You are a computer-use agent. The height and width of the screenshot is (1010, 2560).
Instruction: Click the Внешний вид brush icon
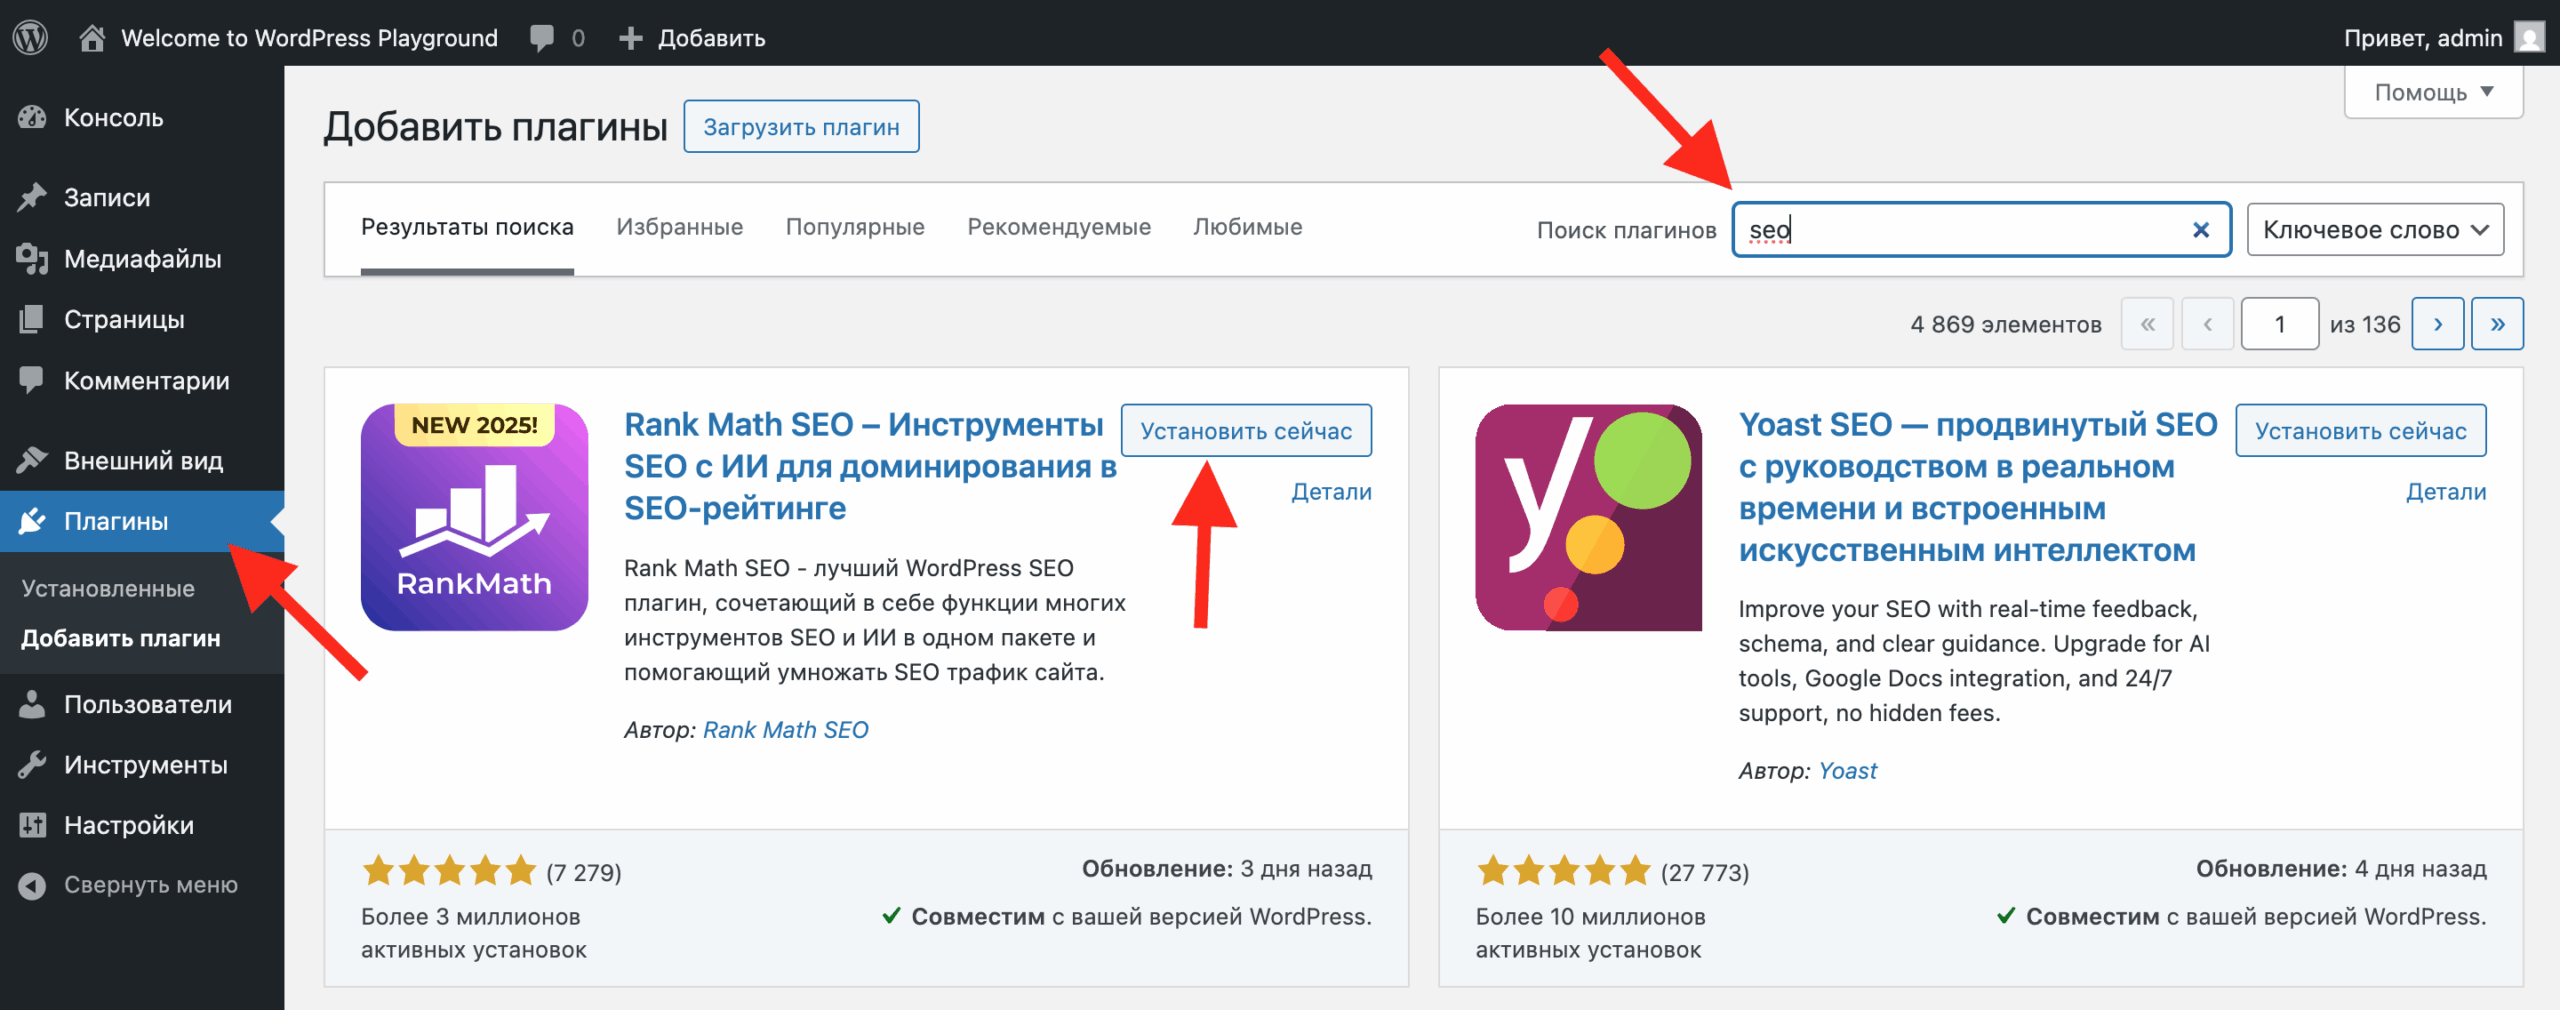(32, 460)
